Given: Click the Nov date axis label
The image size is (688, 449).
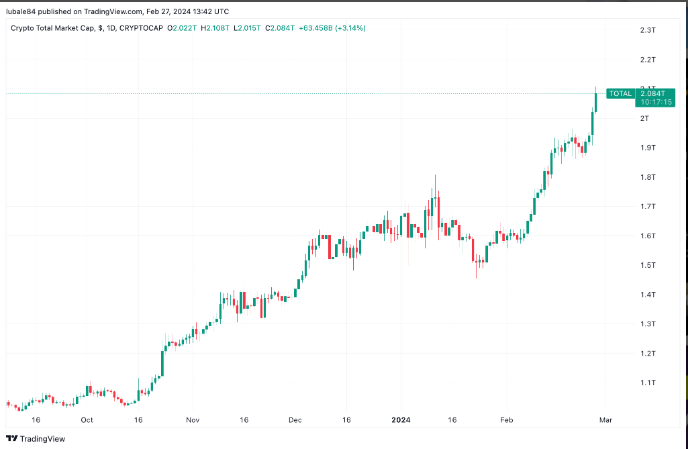Looking at the screenshot, I should [x=193, y=420].
